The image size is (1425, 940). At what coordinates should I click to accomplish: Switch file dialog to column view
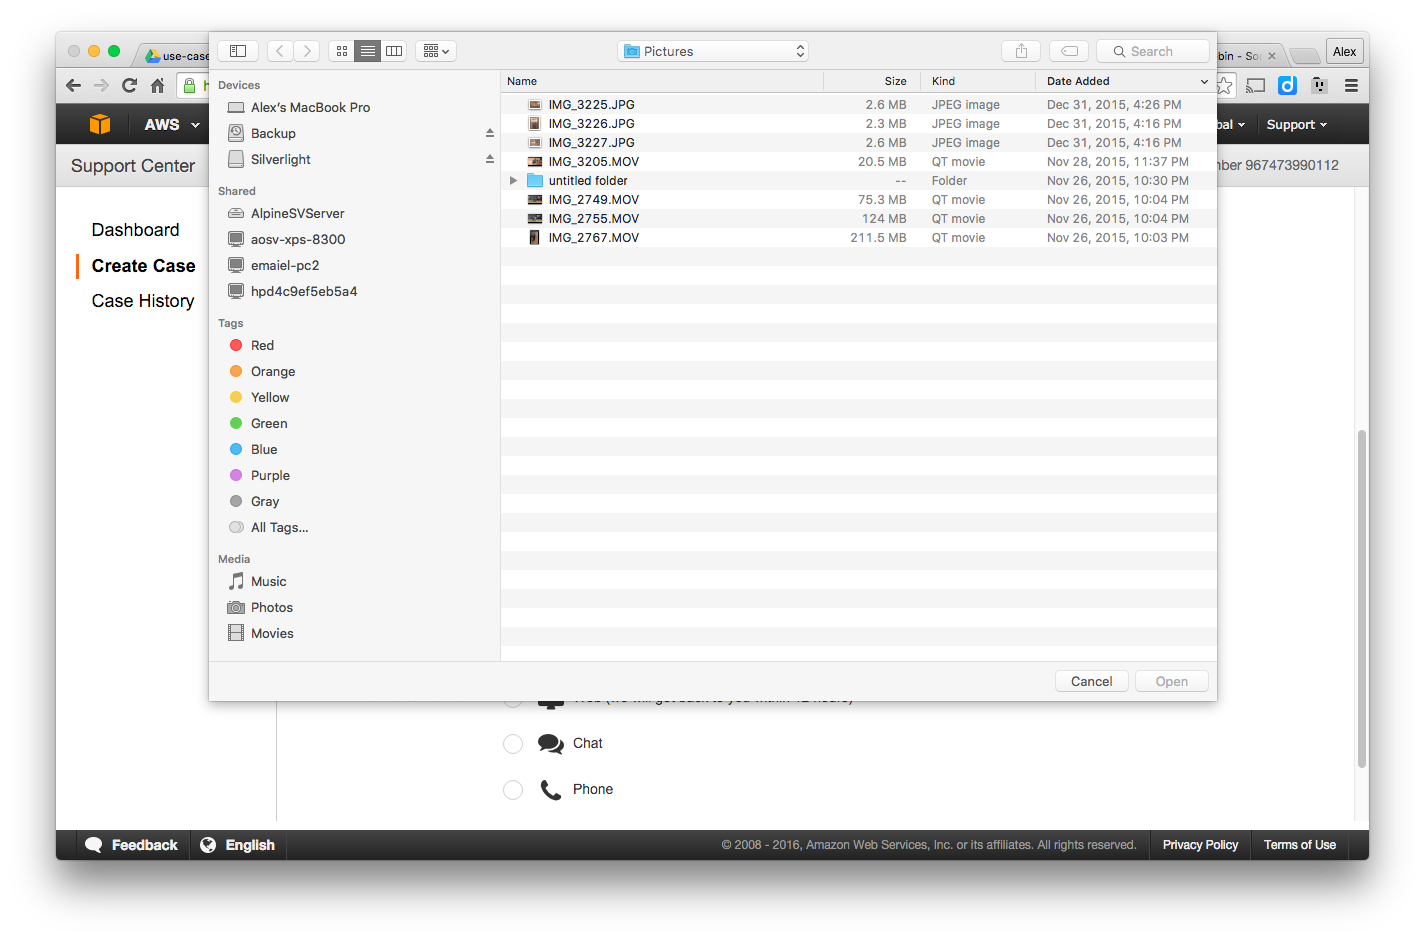tap(394, 51)
